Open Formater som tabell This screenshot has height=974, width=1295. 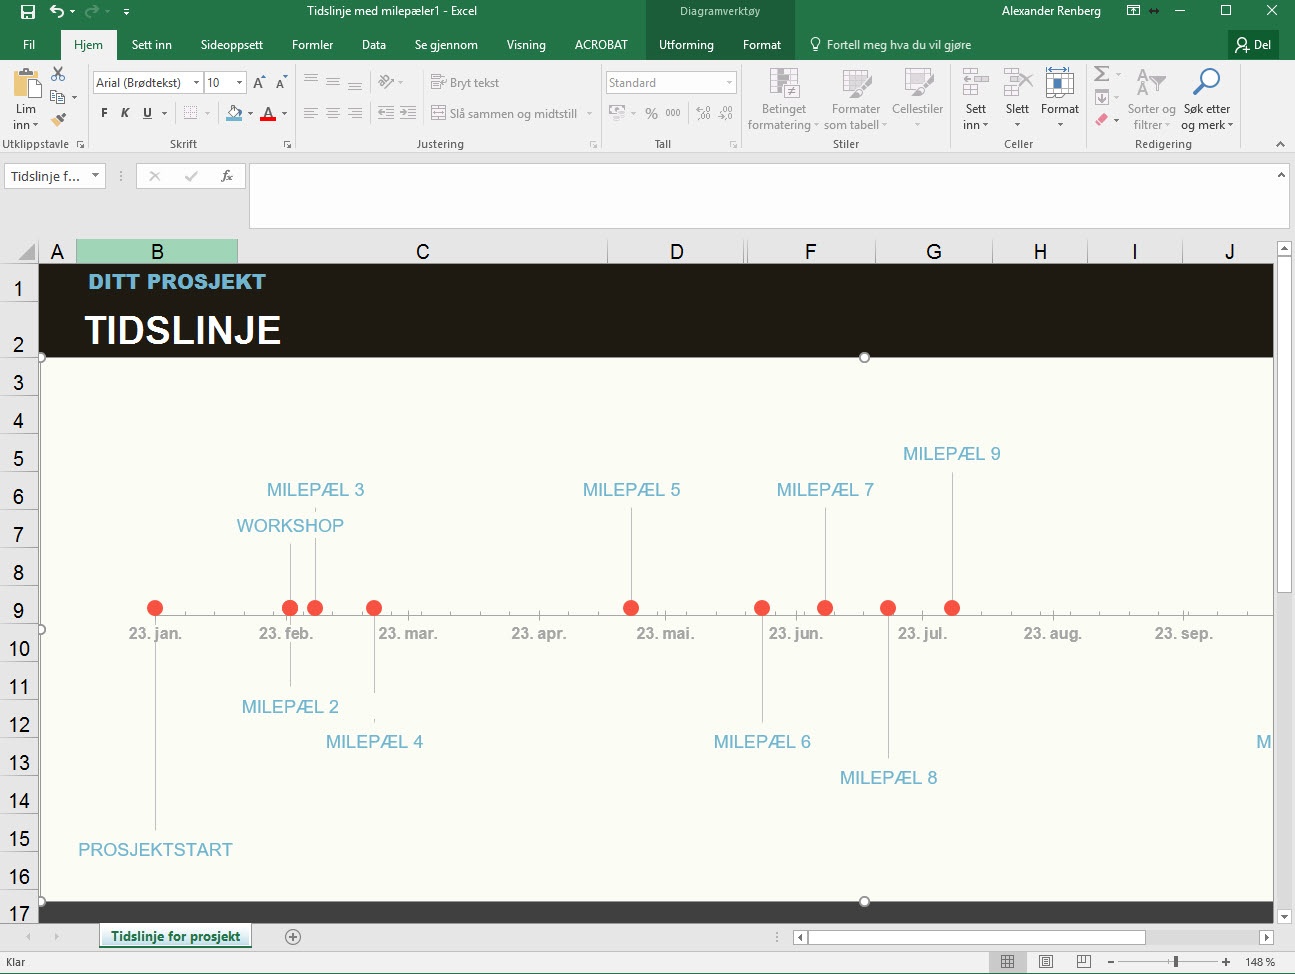[856, 99]
